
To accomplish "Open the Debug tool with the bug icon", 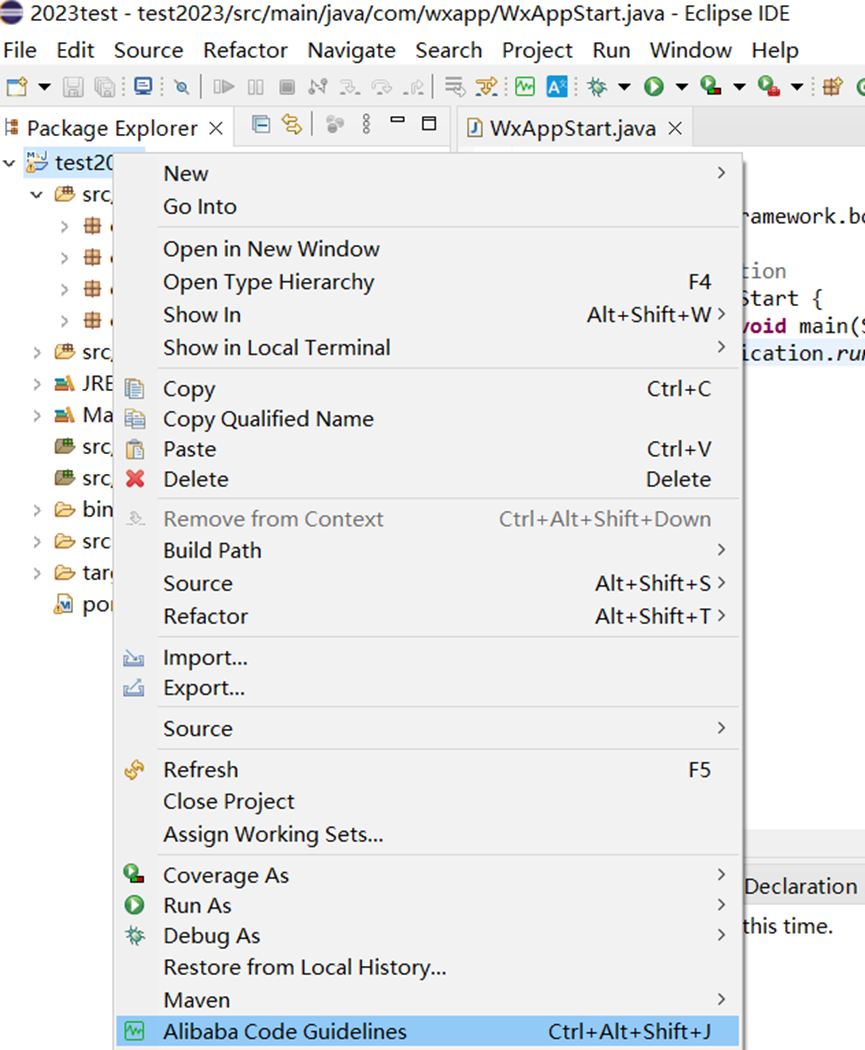I will tap(596, 88).
